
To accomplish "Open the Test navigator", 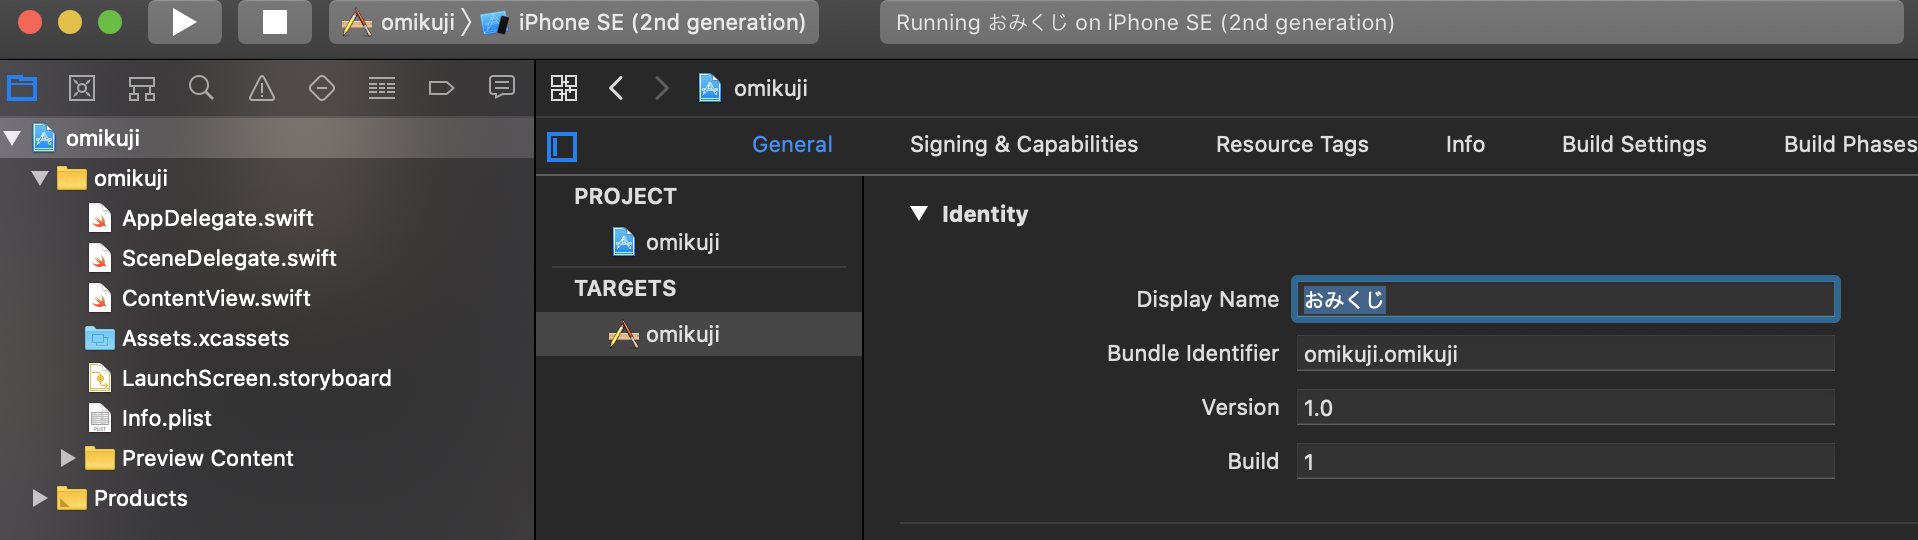I will point(322,88).
